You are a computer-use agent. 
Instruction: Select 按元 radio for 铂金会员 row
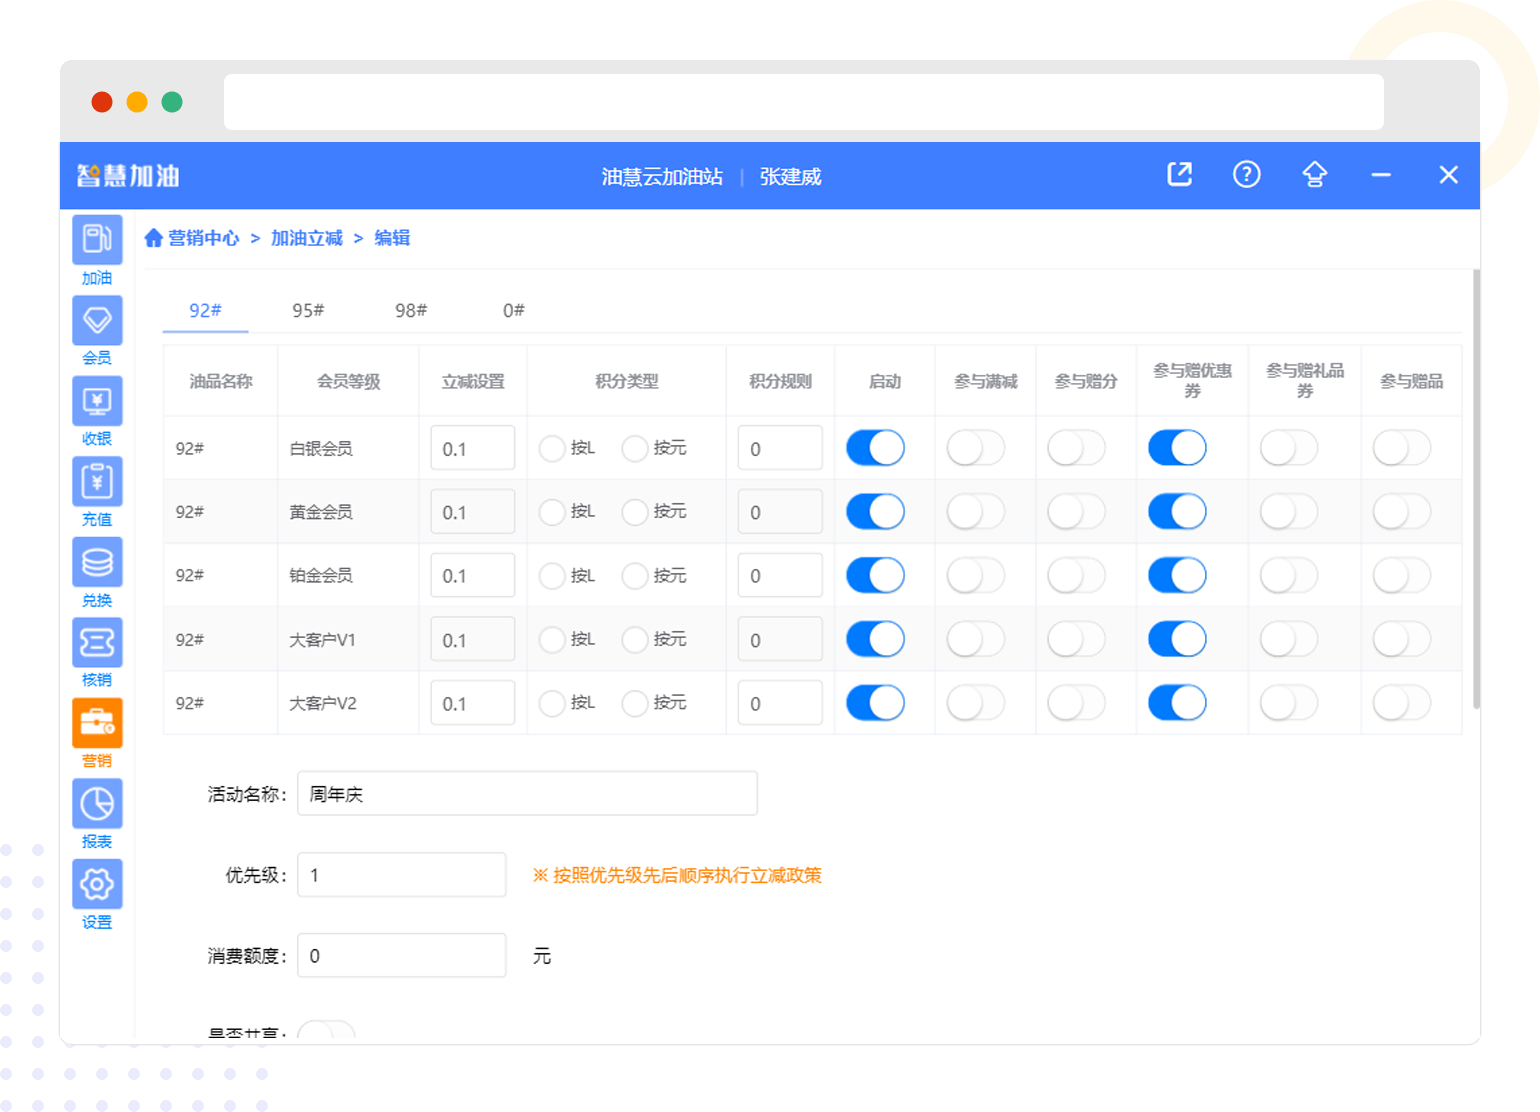pyautogui.click(x=635, y=576)
